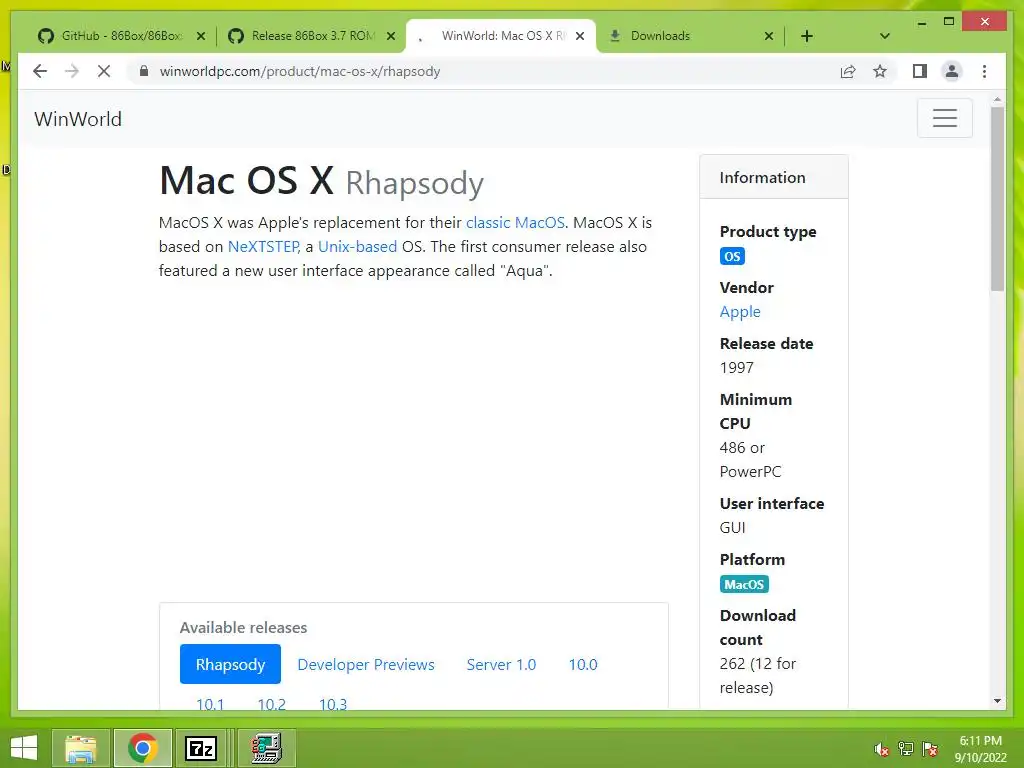Open the tab search dropdown
Viewport: 1024px width, 768px height.
885,36
